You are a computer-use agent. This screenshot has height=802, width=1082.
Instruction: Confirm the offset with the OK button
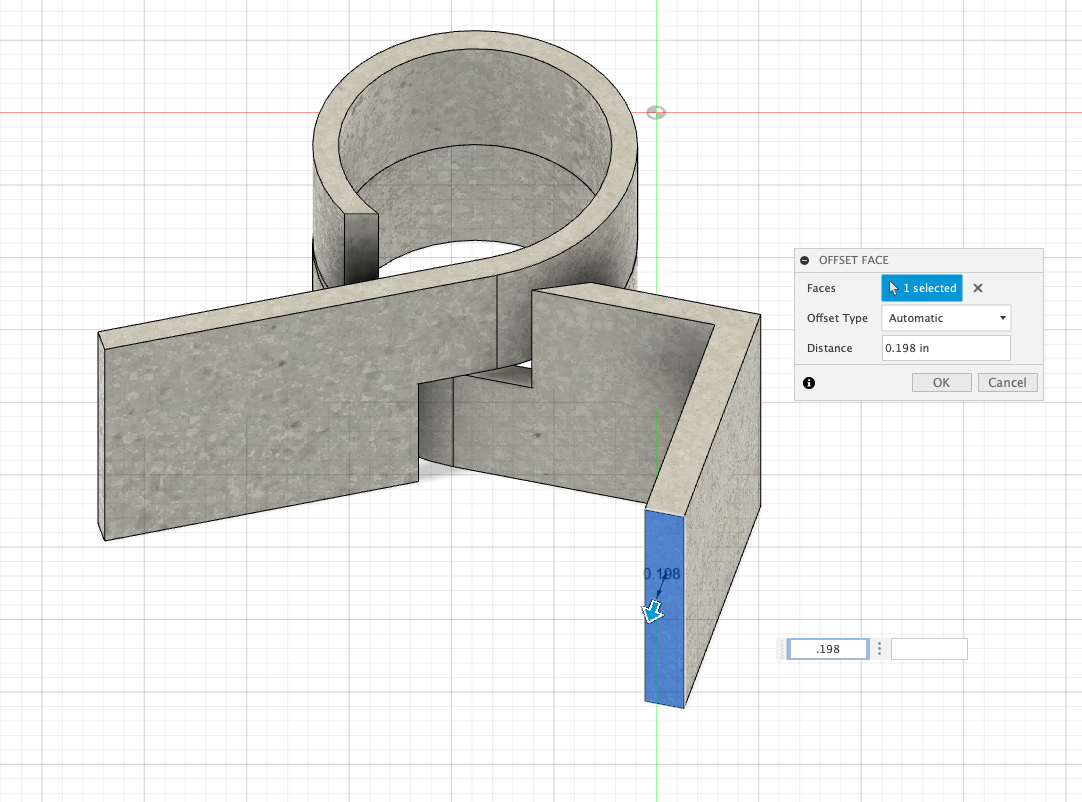(x=941, y=382)
